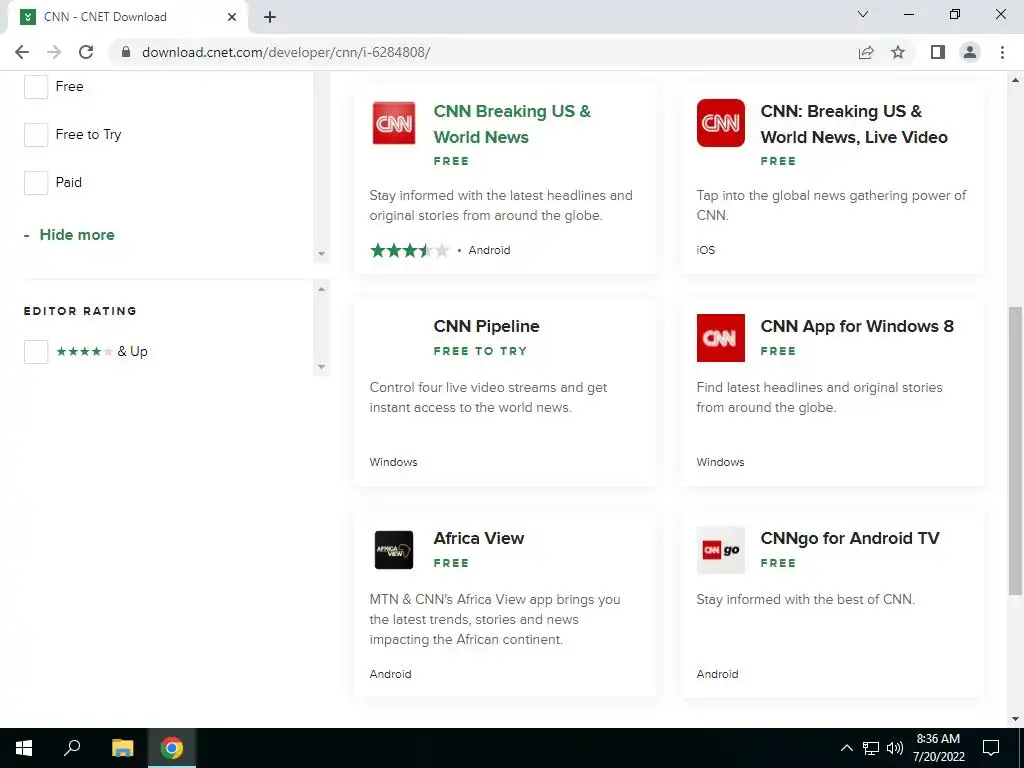1024x768 pixels.
Task: Click the Editor Rating panel scroll-up arrow
Action: 321,289
